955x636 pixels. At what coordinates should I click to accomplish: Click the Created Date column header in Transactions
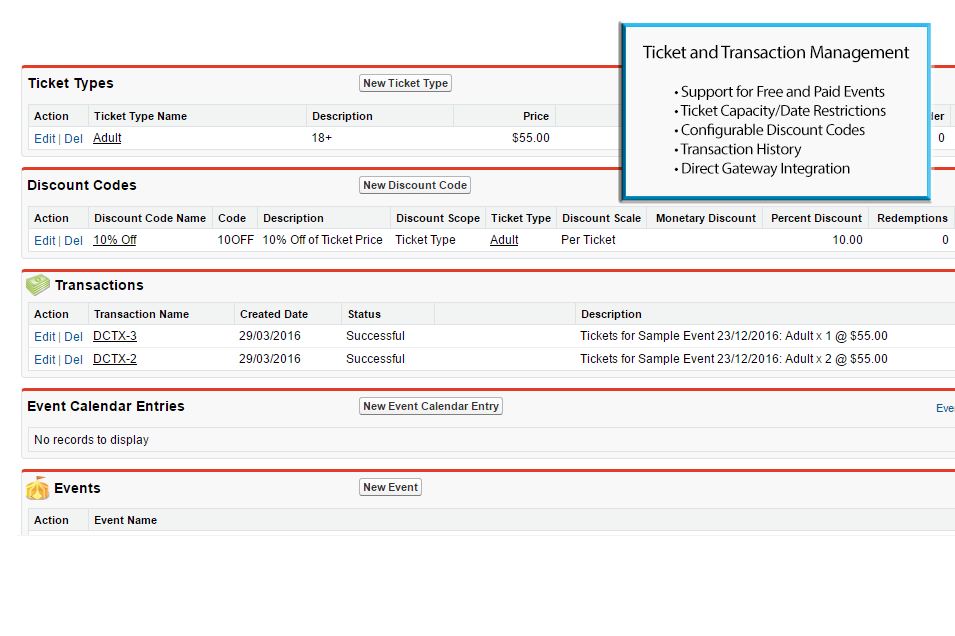coord(274,314)
